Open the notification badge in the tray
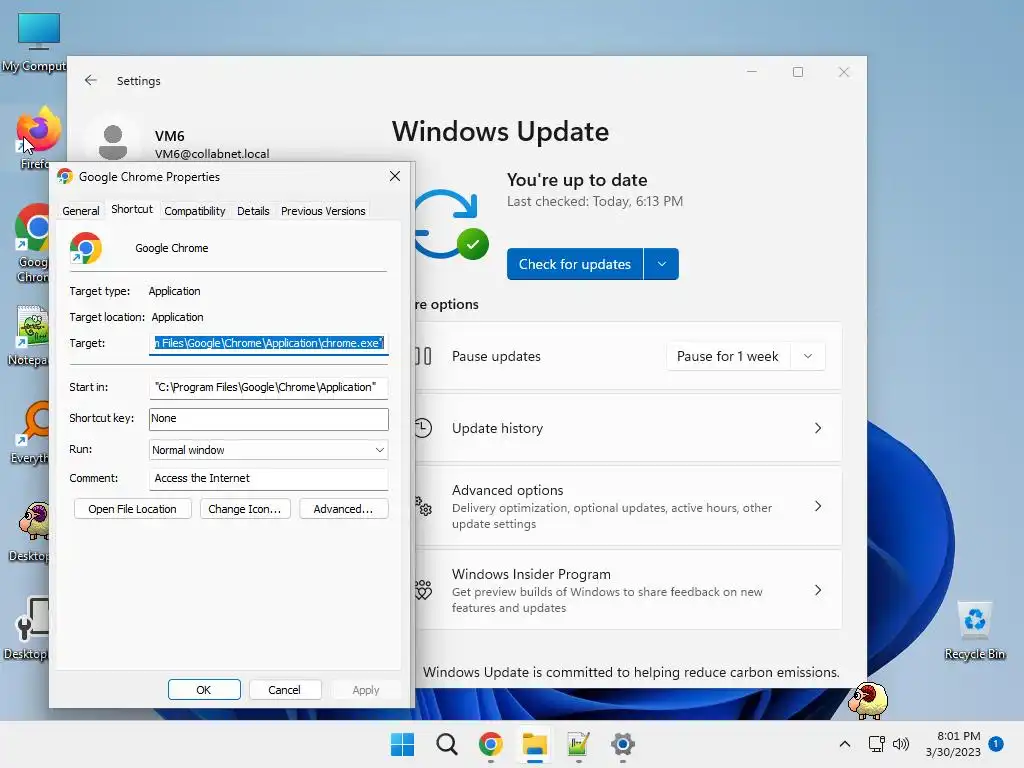The image size is (1024, 768). (x=995, y=744)
